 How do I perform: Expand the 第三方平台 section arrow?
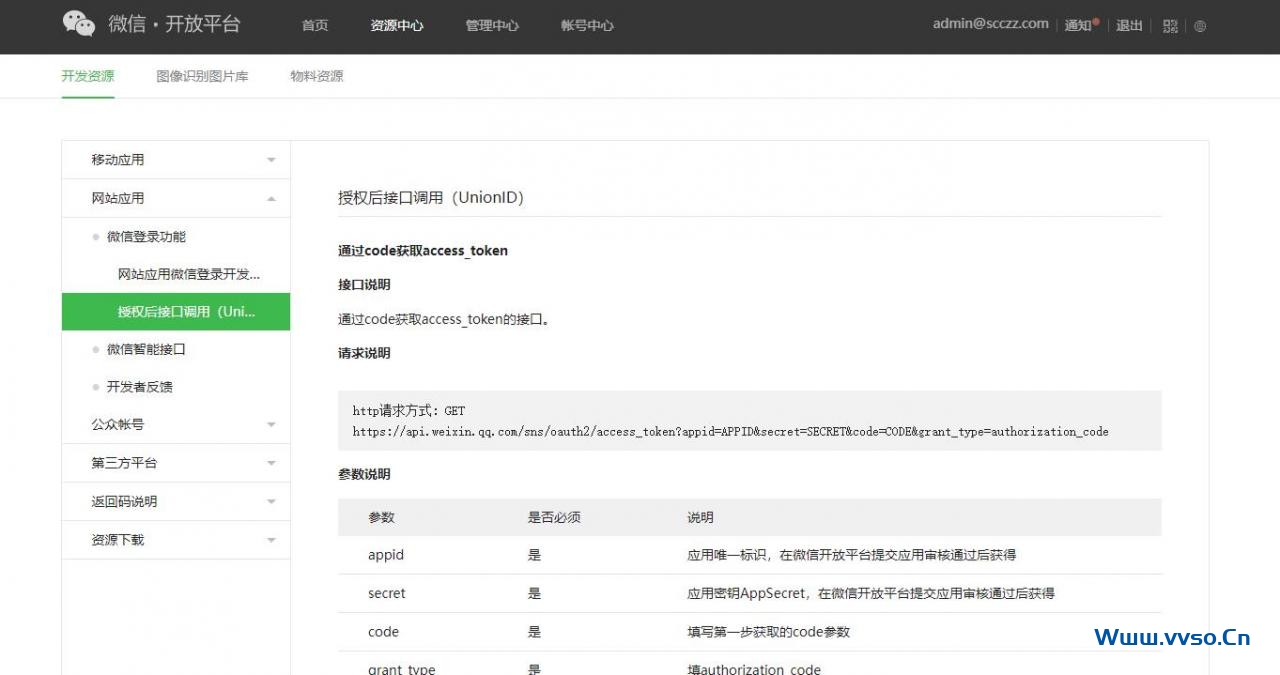tap(271, 464)
